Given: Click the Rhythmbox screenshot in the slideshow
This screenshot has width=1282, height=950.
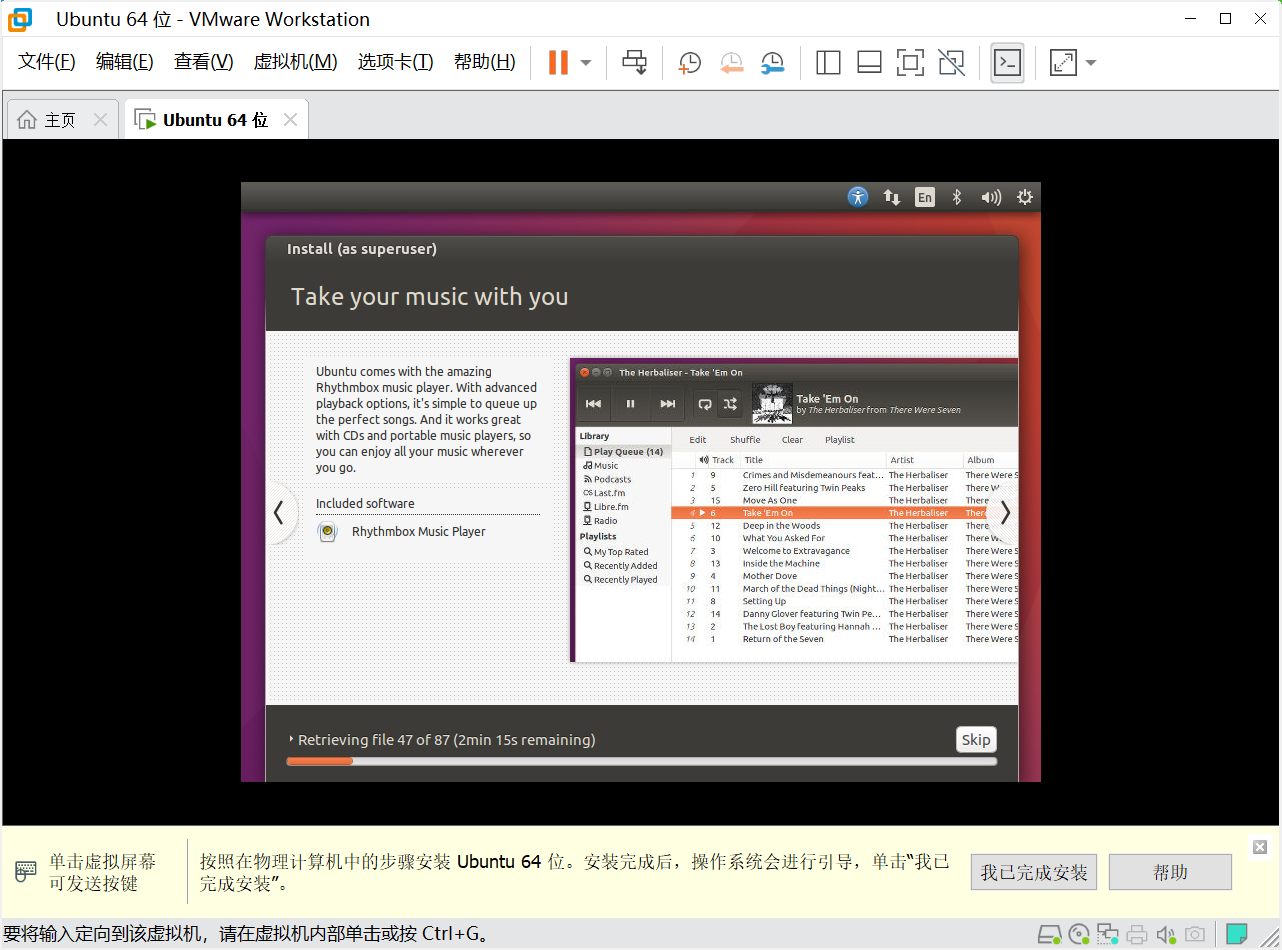Looking at the screenshot, I should pos(794,510).
